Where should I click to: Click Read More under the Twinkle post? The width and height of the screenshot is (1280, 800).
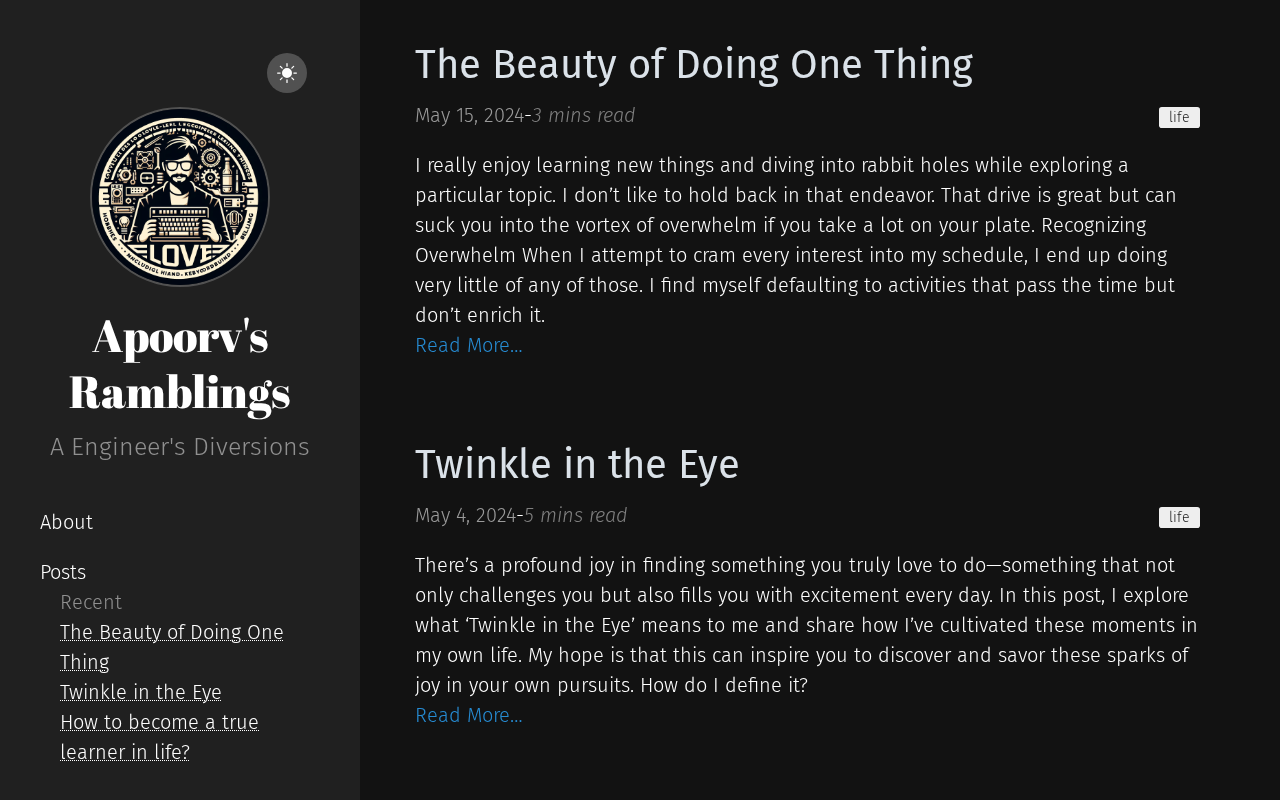point(469,715)
